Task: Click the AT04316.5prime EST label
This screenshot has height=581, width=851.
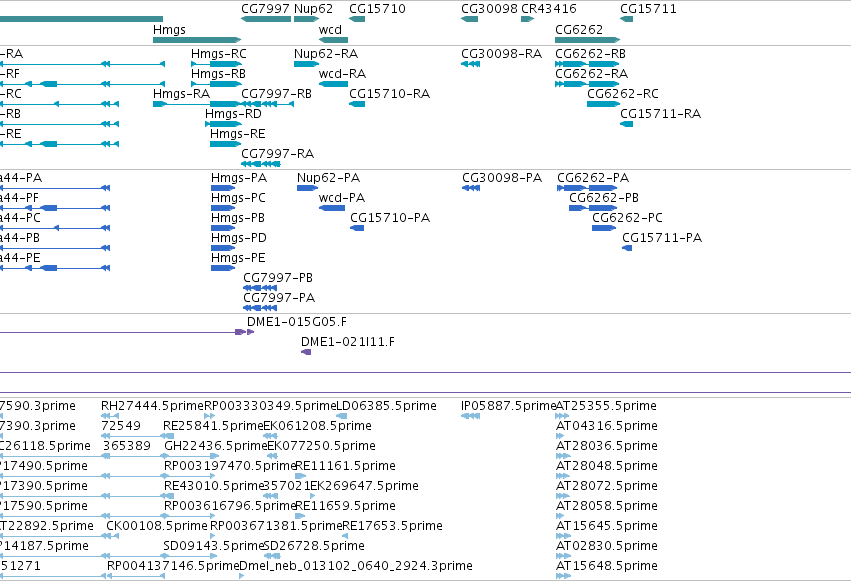Action: pos(607,426)
